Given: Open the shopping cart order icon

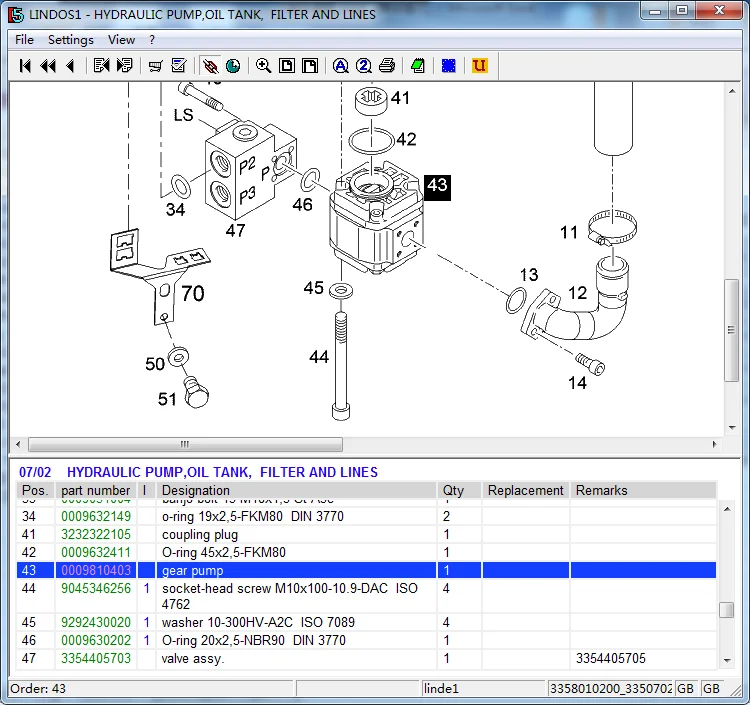Looking at the screenshot, I should click(155, 66).
